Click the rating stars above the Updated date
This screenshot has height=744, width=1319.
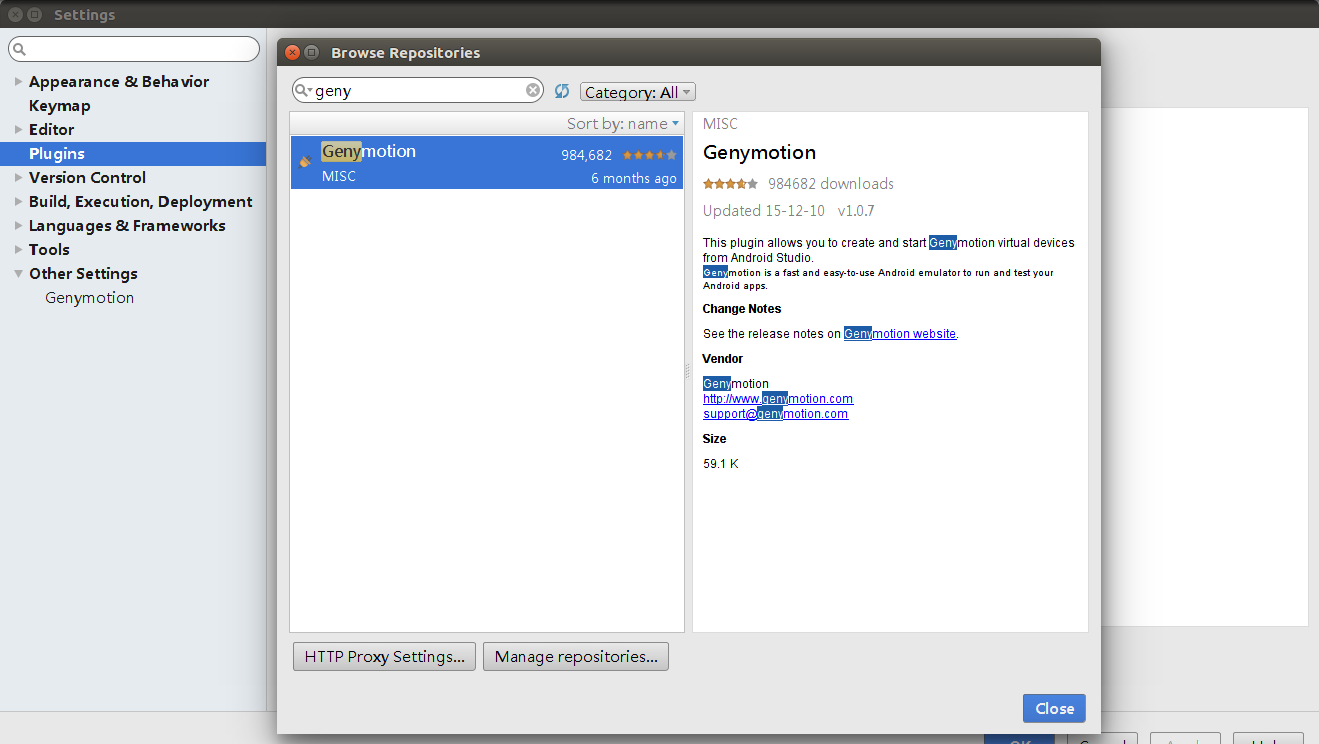coord(730,184)
